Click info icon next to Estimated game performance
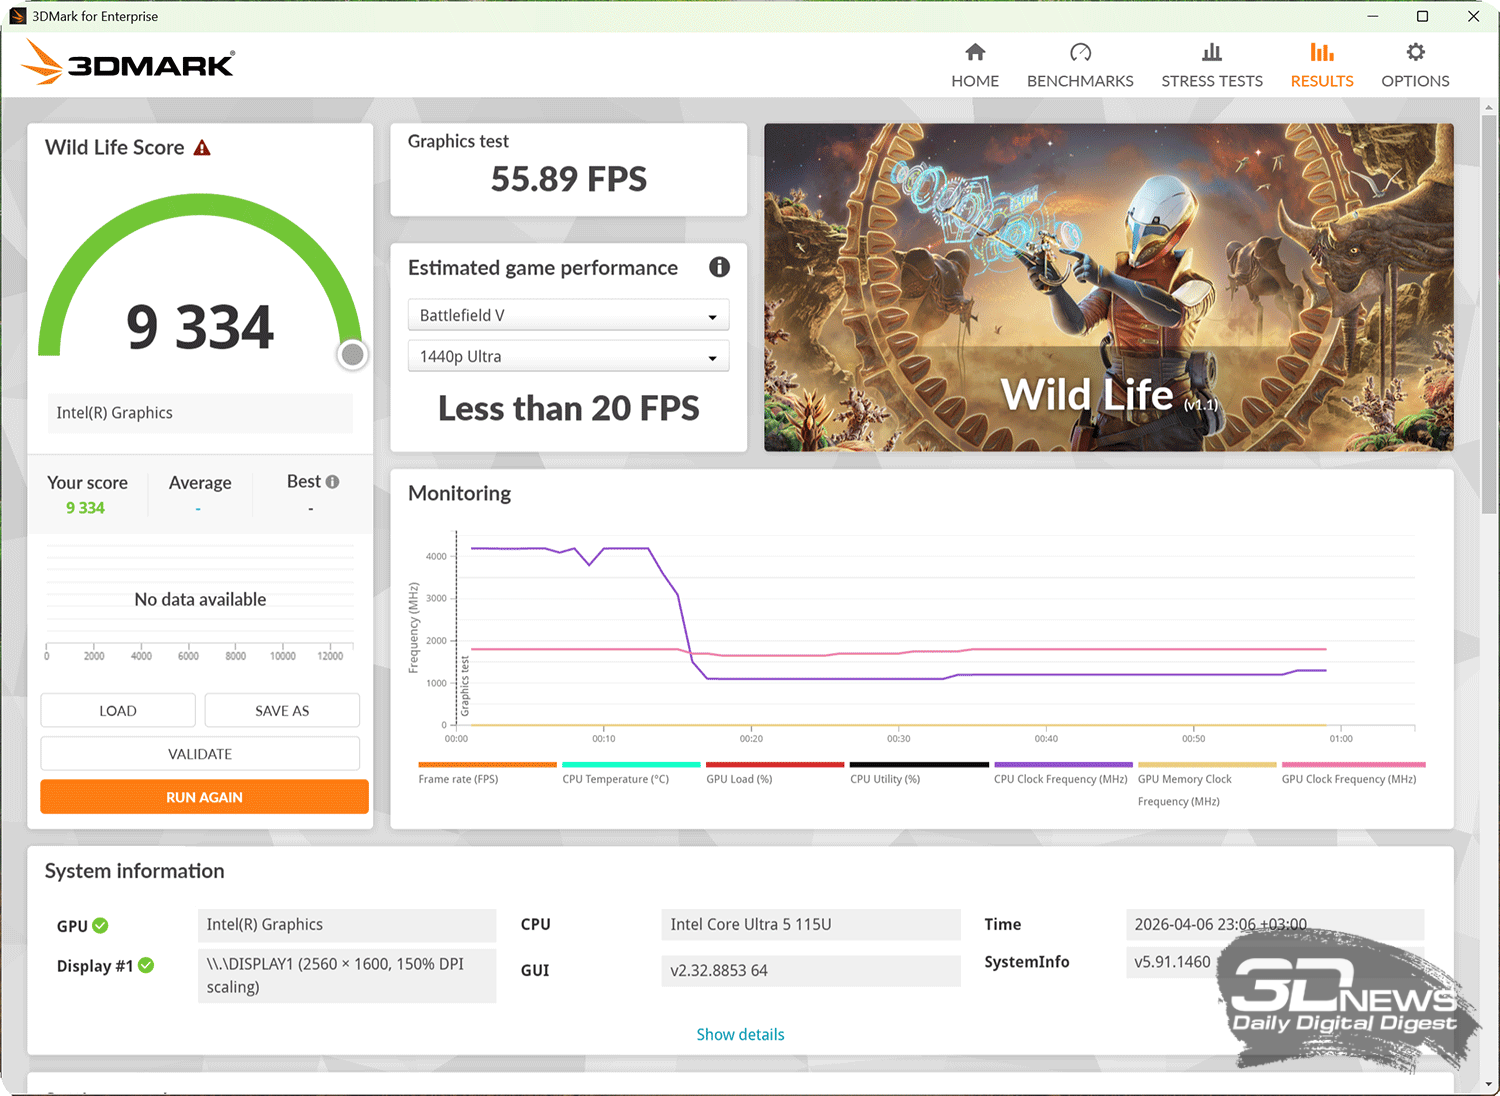Image resolution: width=1500 pixels, height=1096 pixels. pos(719,267)
